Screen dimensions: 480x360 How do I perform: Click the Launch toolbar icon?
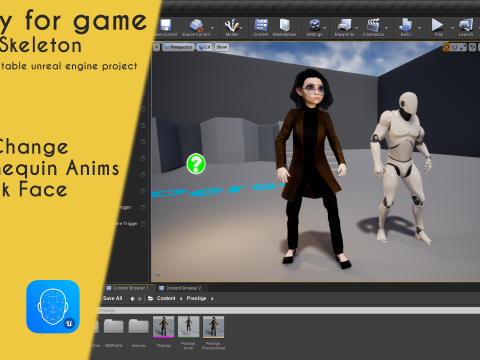pyautogui.click(x=466, y=26)
